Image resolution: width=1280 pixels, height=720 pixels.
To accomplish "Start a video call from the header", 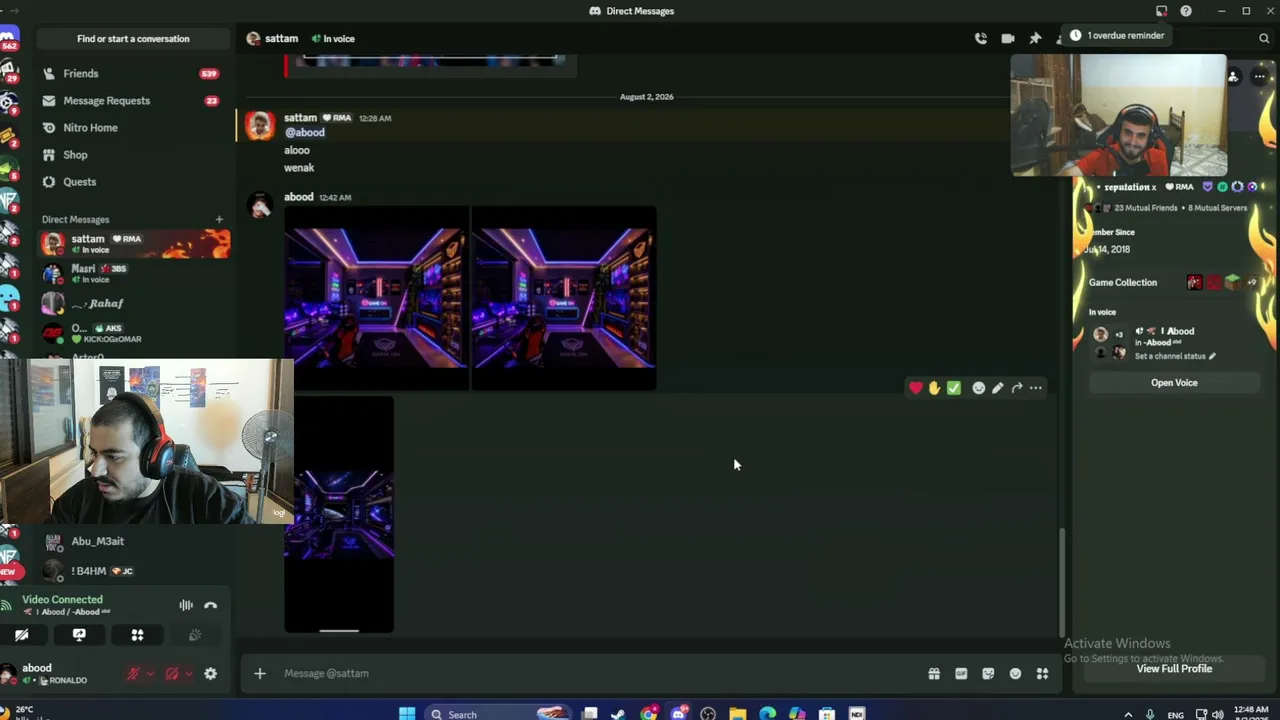I will (1008, 38).
